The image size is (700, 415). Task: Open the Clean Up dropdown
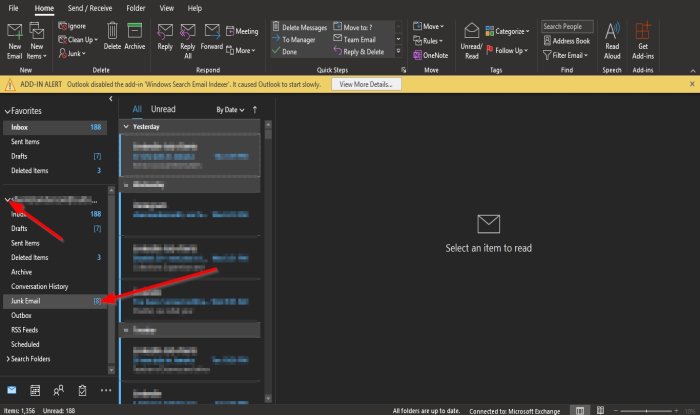coord(78,40)
